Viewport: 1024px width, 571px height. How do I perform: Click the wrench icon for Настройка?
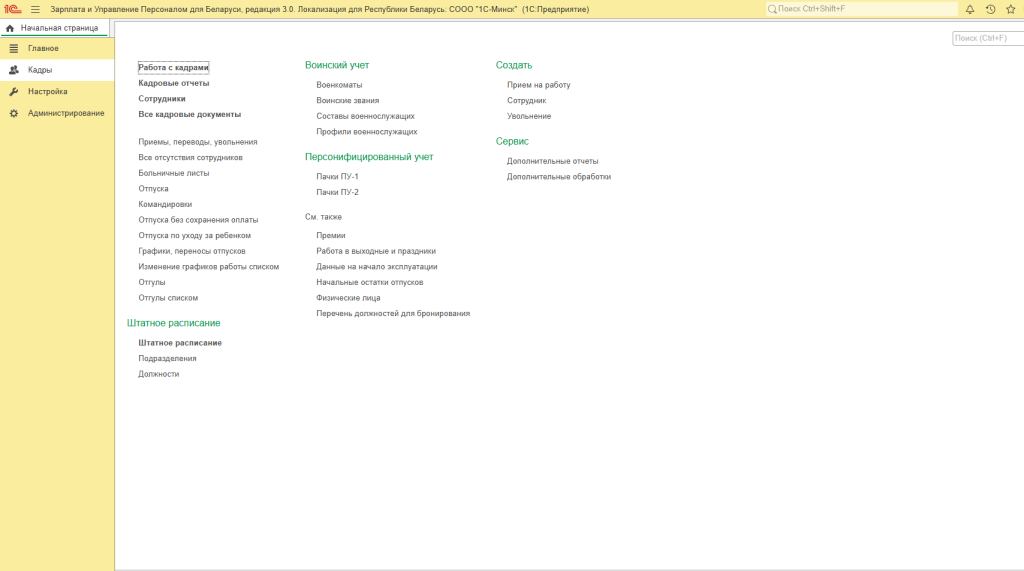(x=14, y=91)
